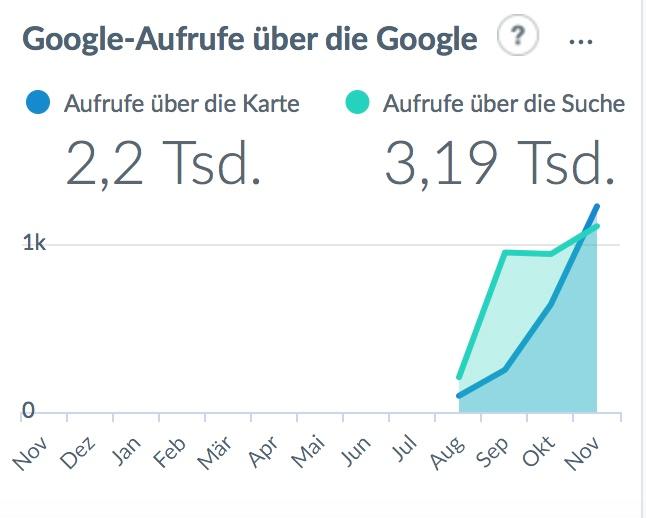The image size is (646, 518).
Task: Select the 2,2 Tsd. total value
Action: point(163,163)
